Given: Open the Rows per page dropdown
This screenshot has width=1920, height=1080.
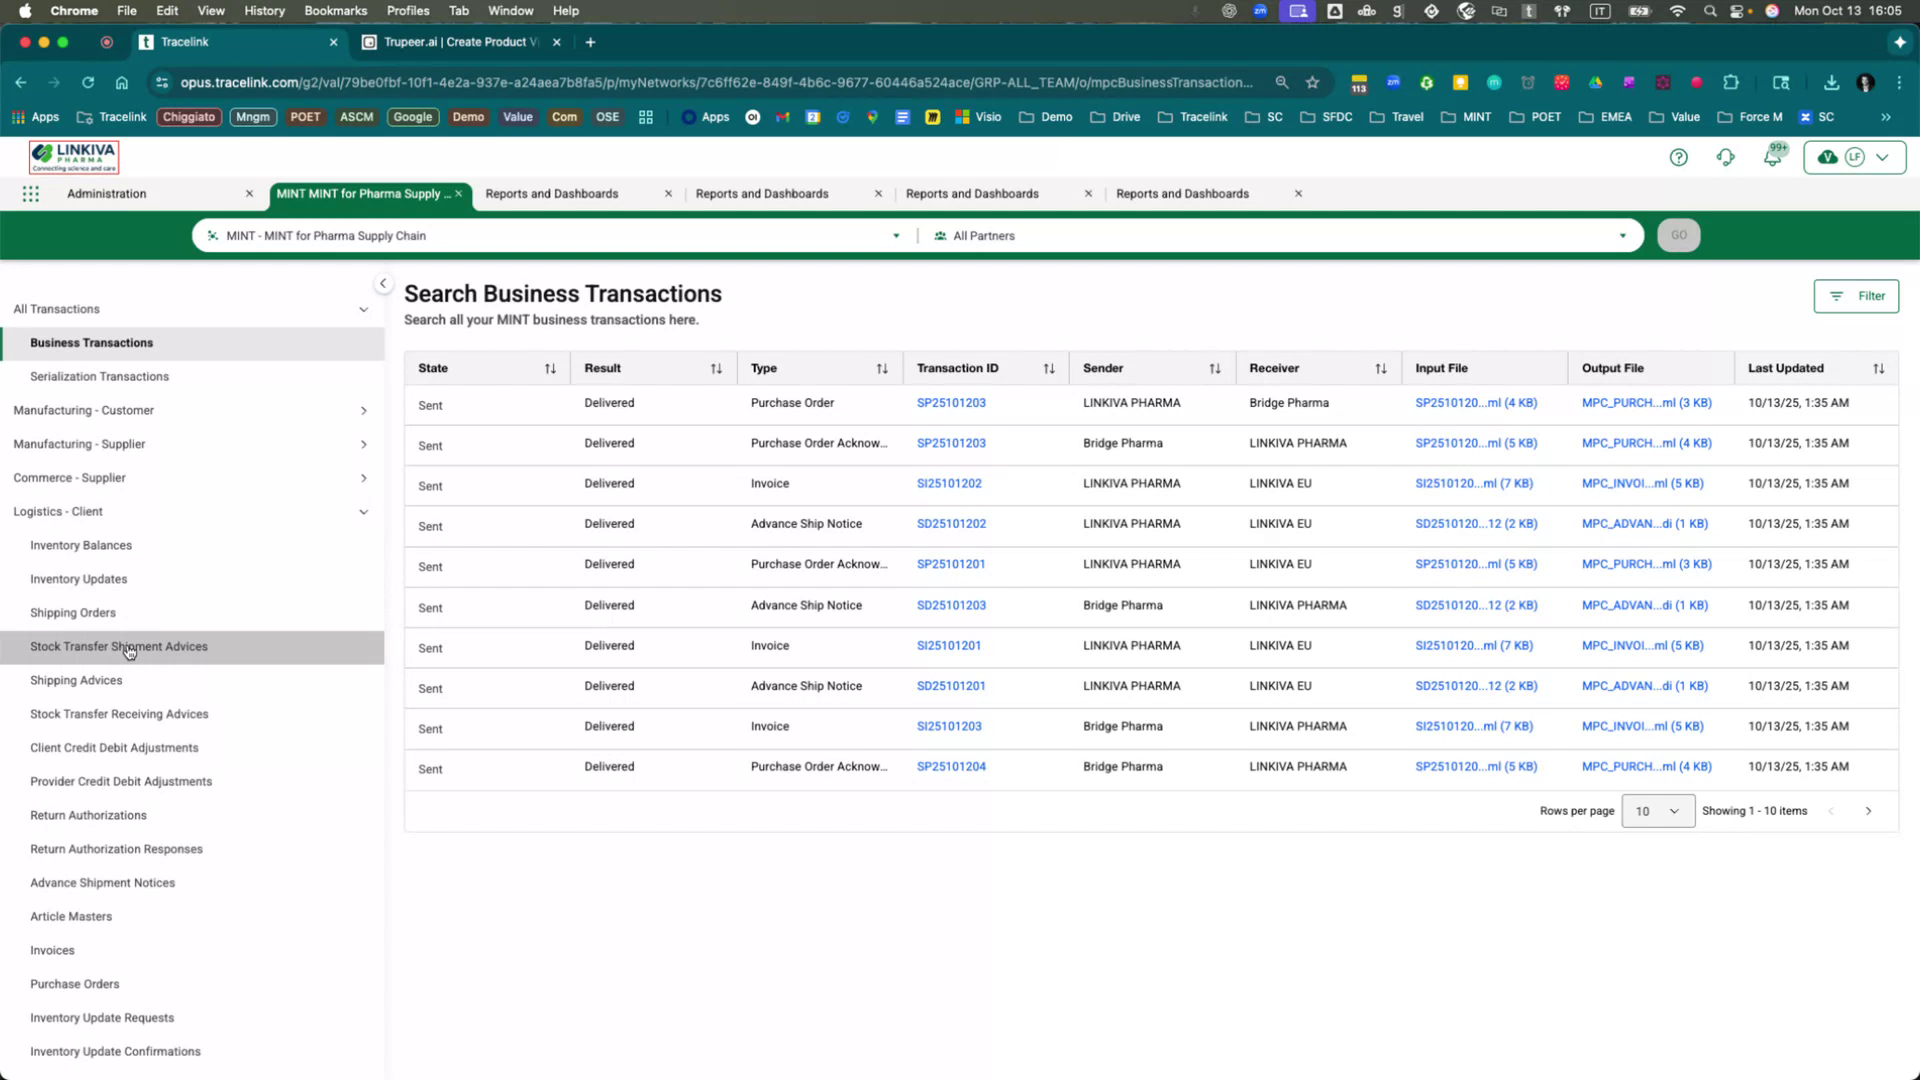Looking at the screenshot, I should point(1656,811).
